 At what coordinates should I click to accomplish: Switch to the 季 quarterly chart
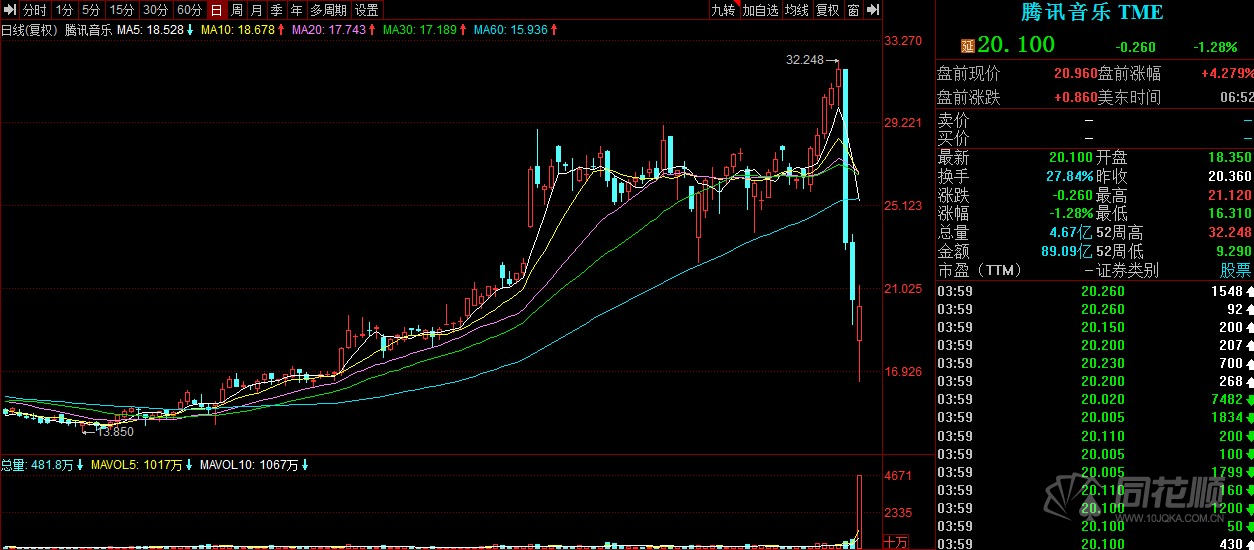pyautogui.click(x=277, y=10)
